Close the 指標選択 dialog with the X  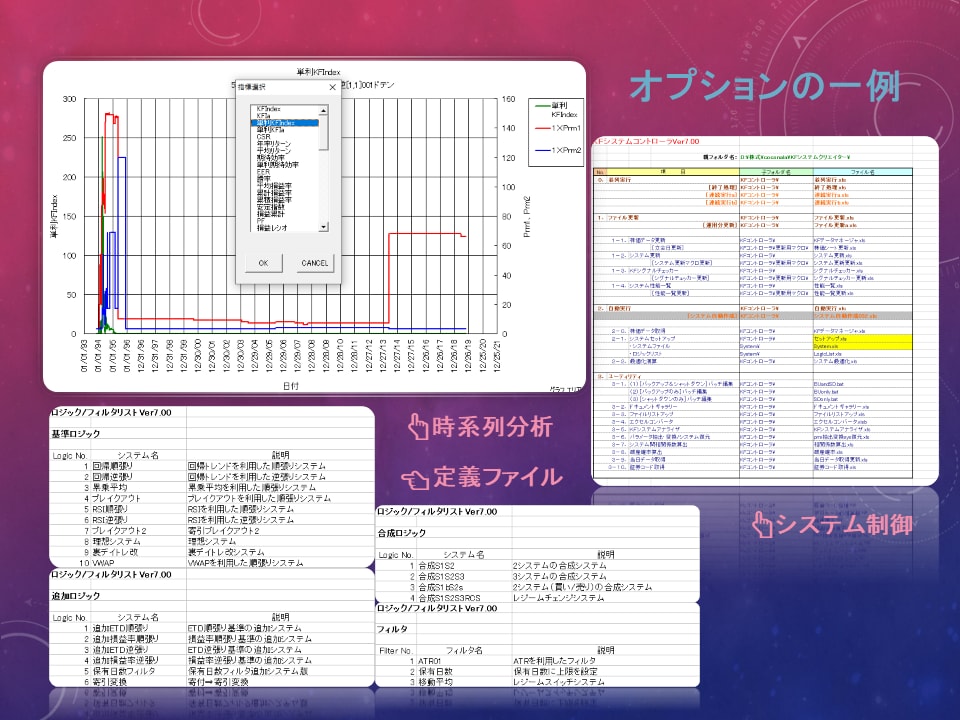(x=332, y=88)
